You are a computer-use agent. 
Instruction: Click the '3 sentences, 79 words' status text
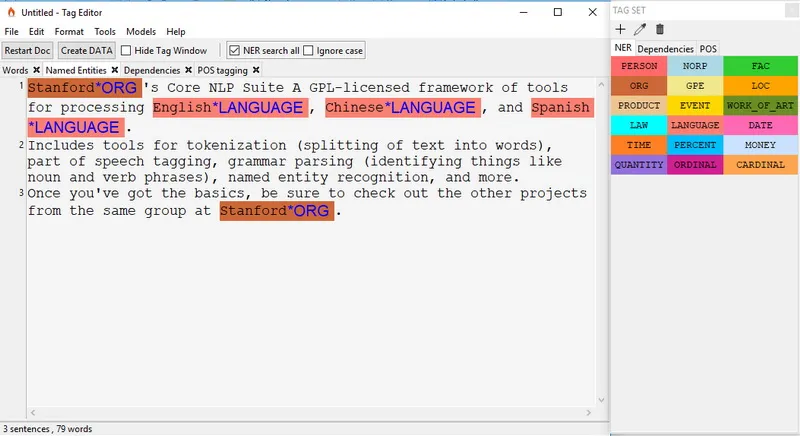(48, 429)
